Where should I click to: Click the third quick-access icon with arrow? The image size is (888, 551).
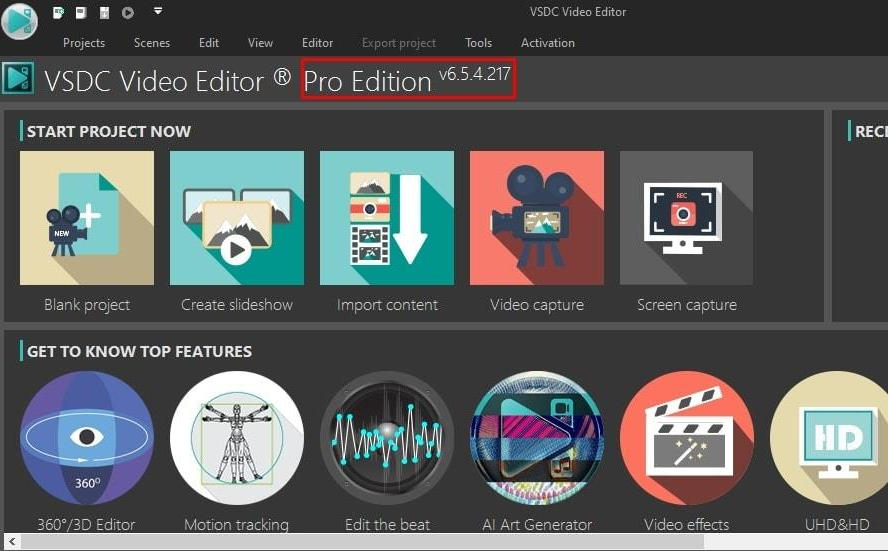tap(104, 12)
